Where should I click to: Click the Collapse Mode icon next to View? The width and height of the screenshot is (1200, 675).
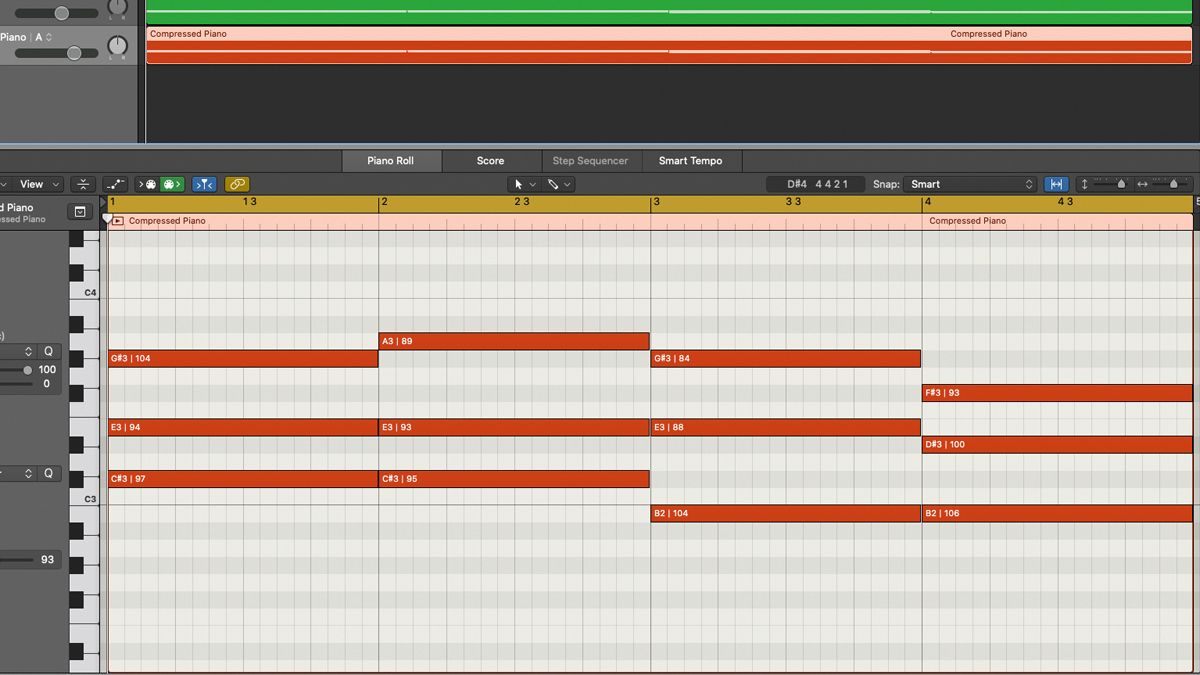82,184
